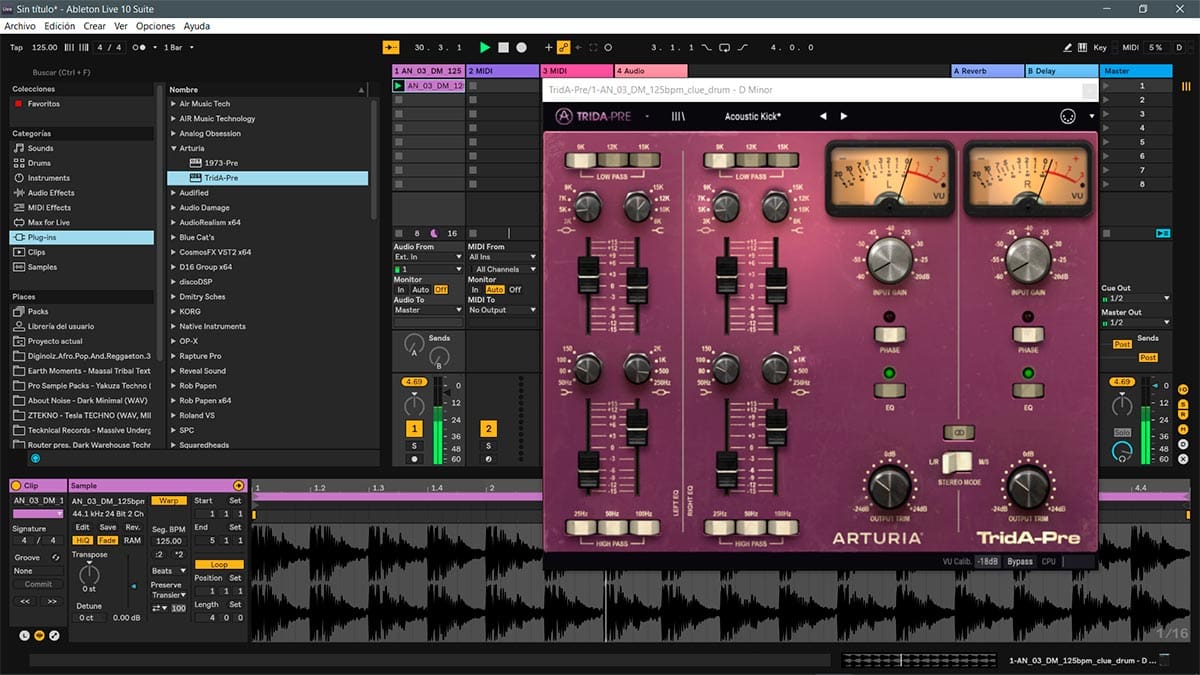This screenshot has width=1200, height=675.
Task: Open the Crear menu
Action: click(x=95, y=26)
